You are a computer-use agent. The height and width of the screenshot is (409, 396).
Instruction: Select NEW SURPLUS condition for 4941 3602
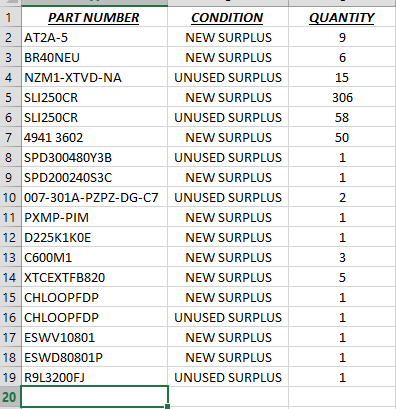pyautogui.click(x=228, y=137)
